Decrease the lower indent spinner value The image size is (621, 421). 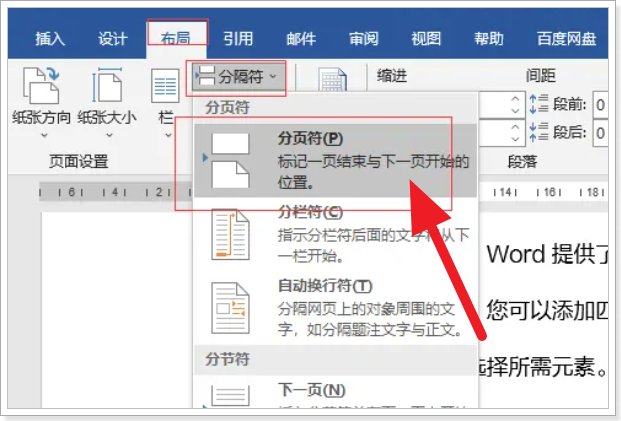click(x=515, y=139)
